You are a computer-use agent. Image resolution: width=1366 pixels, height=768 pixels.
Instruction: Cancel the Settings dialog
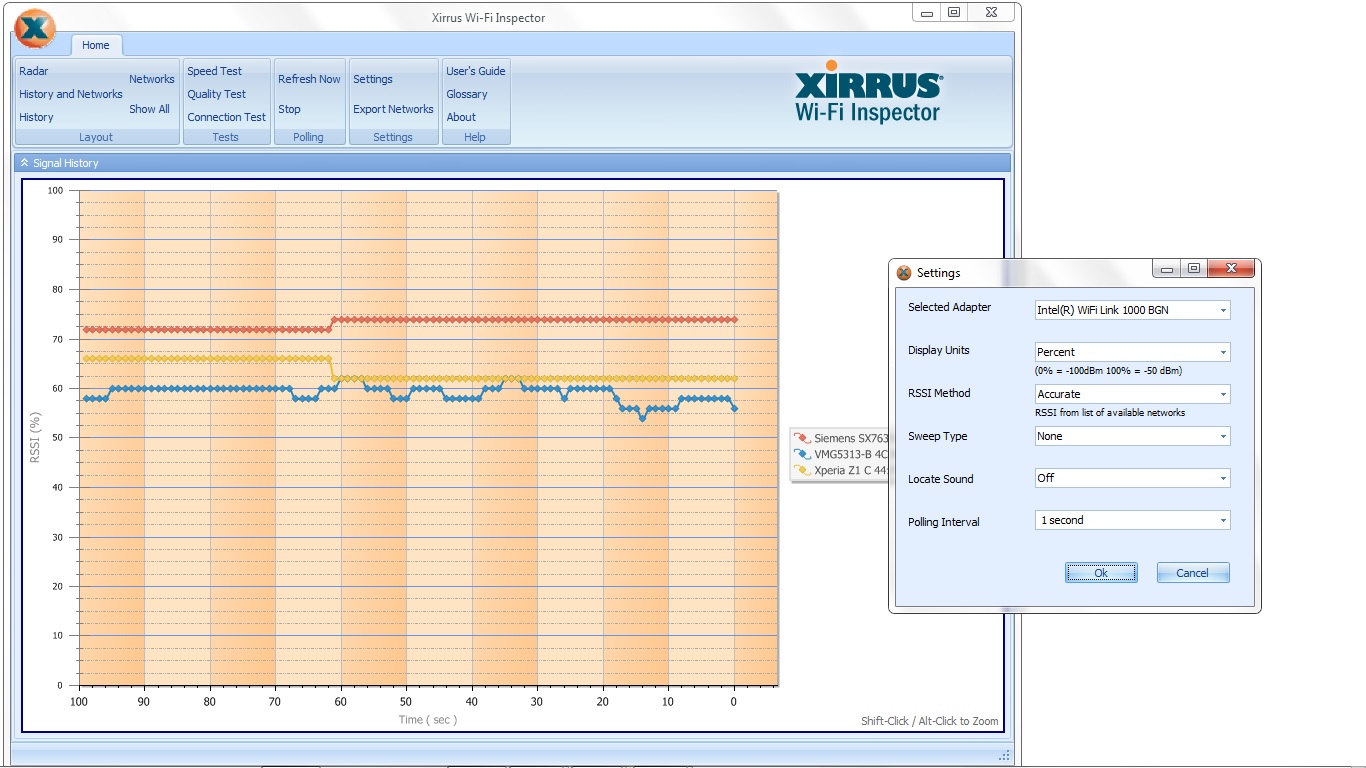click(1192, 573)
